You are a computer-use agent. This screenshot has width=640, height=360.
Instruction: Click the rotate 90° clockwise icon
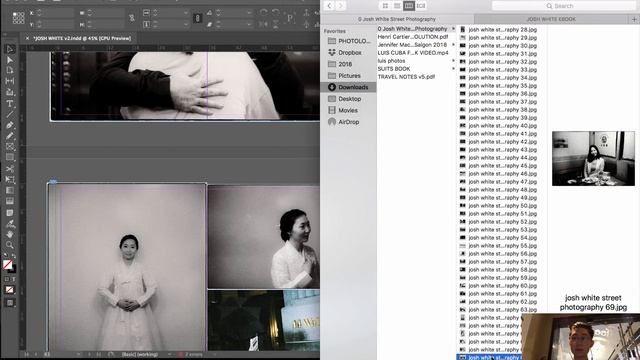click(264, 13)
